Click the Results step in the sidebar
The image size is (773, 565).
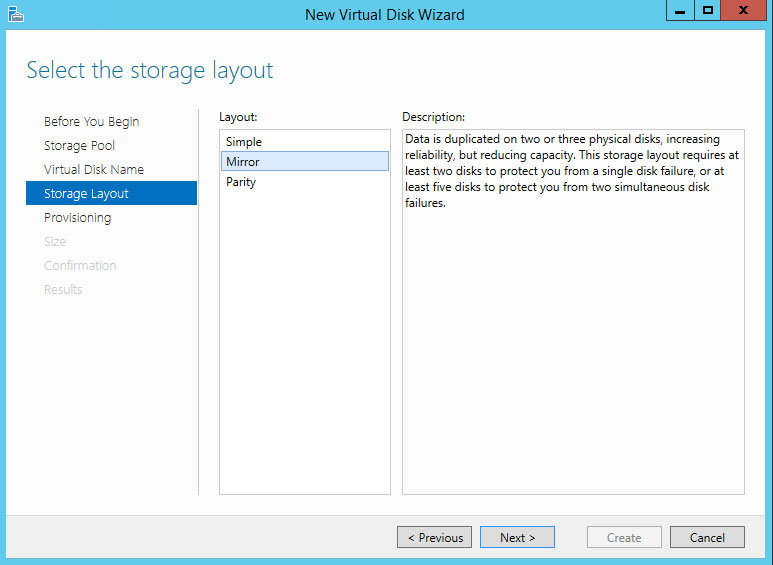63,290
